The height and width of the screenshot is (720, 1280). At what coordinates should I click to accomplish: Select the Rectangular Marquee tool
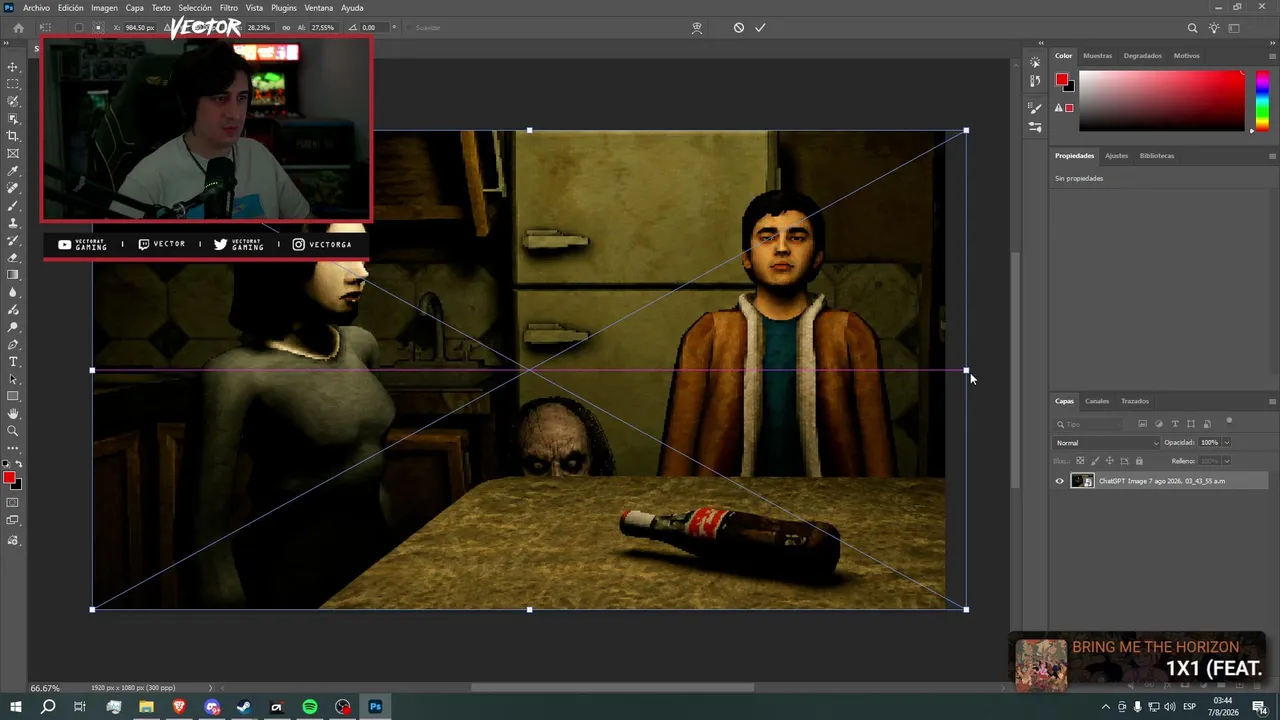click(13, 84)
